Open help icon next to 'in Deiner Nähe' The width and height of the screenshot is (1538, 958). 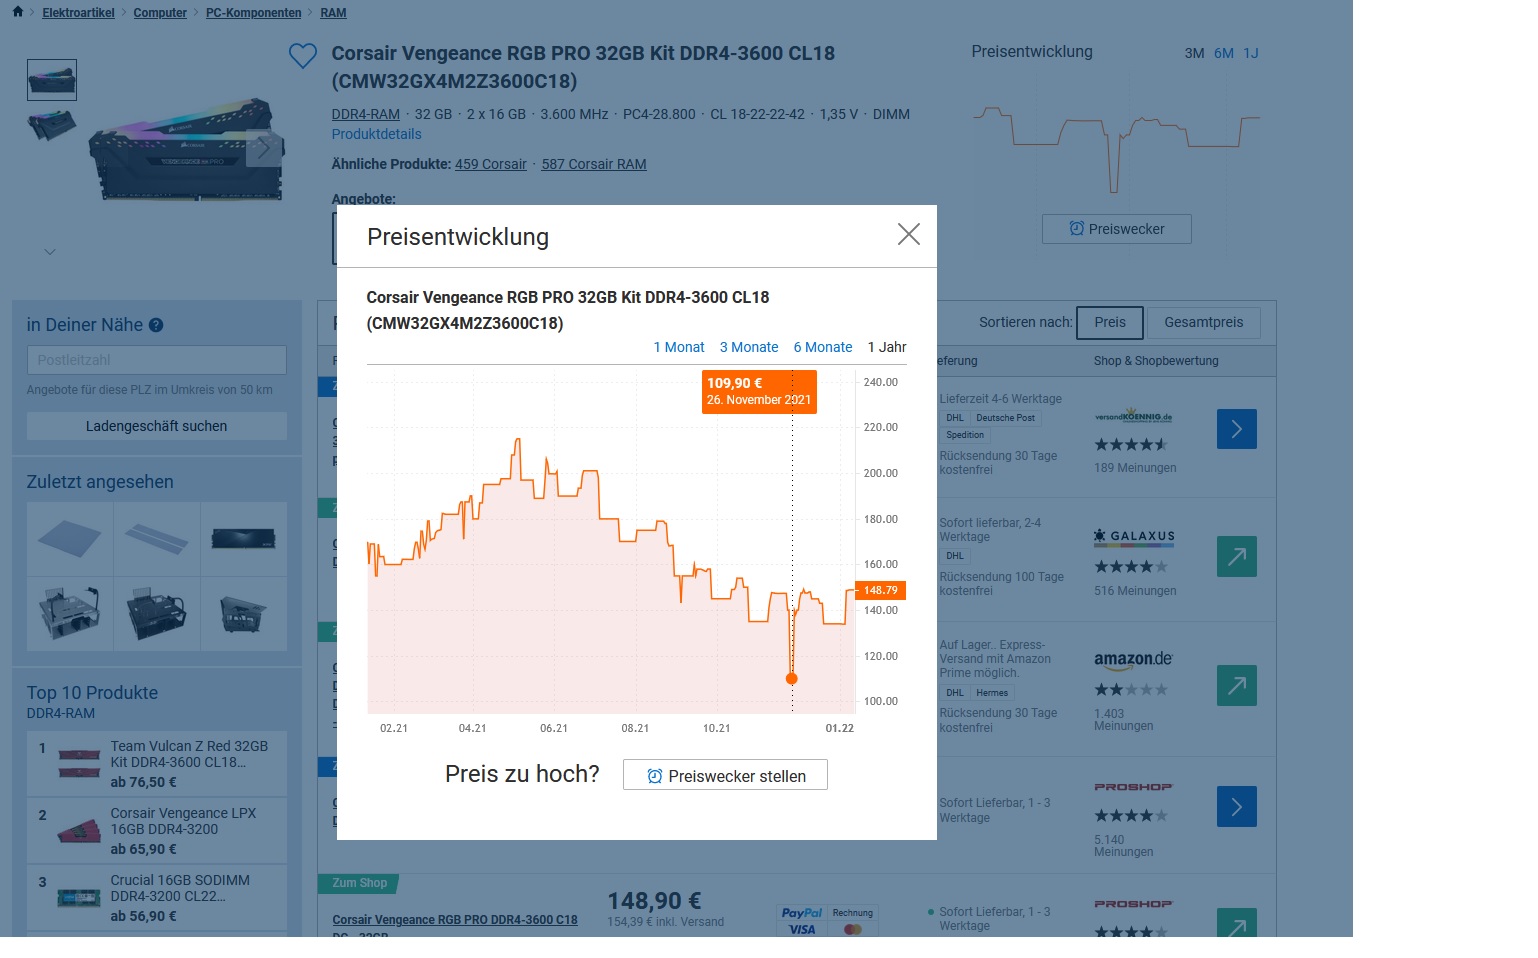pyautogui.click(x=156, y=325)
